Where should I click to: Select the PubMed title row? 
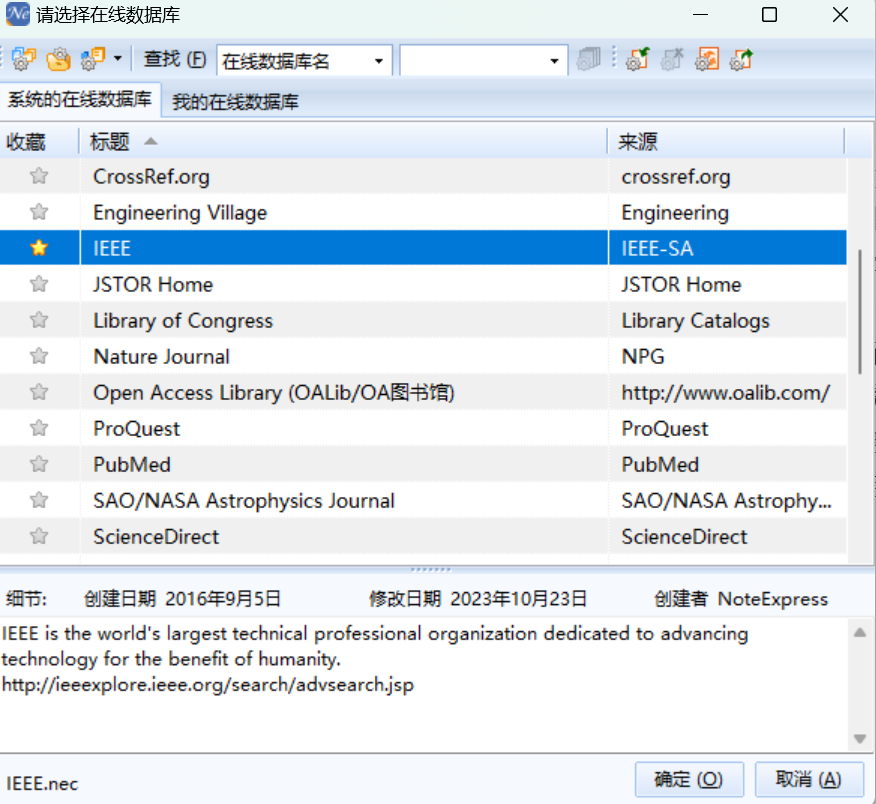point(344,464)
